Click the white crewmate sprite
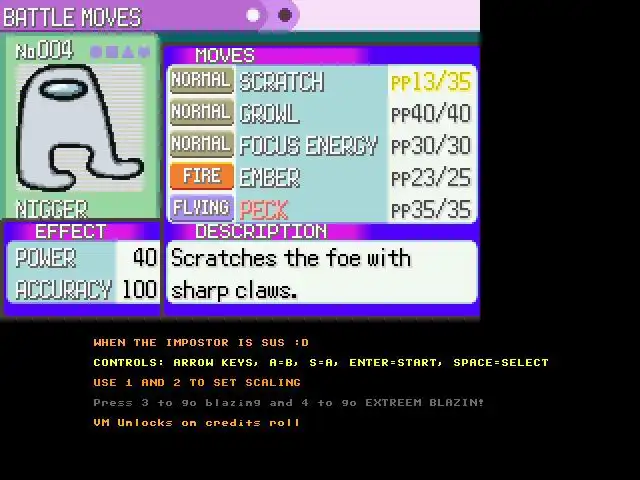This screenshot has width=640, height=480. 78,127
